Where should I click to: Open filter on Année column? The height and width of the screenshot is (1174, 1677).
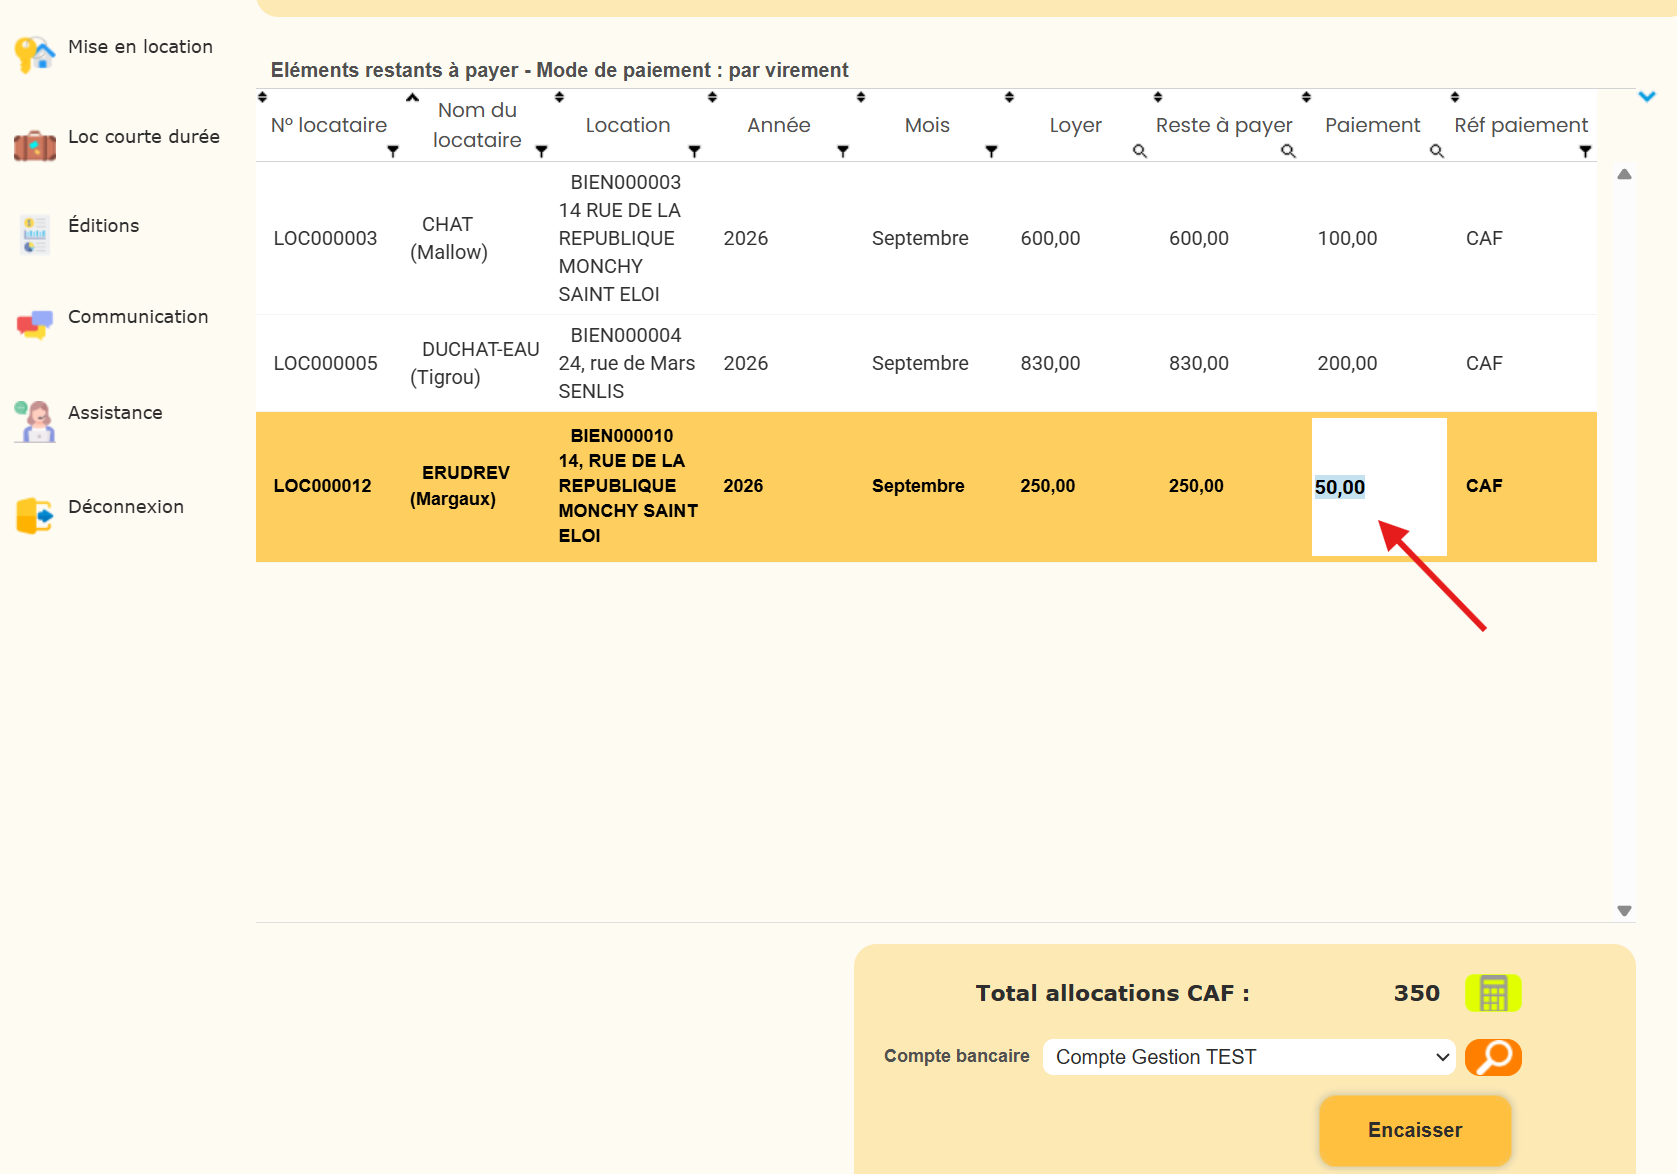(843, 151)
